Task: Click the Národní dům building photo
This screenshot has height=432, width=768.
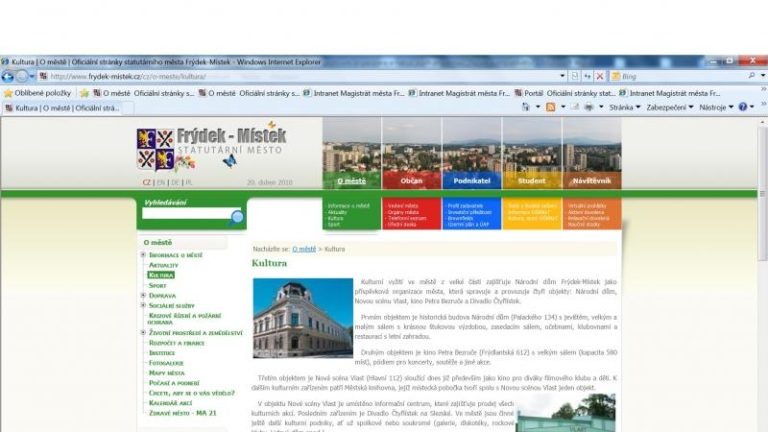Action: [303, 318]
